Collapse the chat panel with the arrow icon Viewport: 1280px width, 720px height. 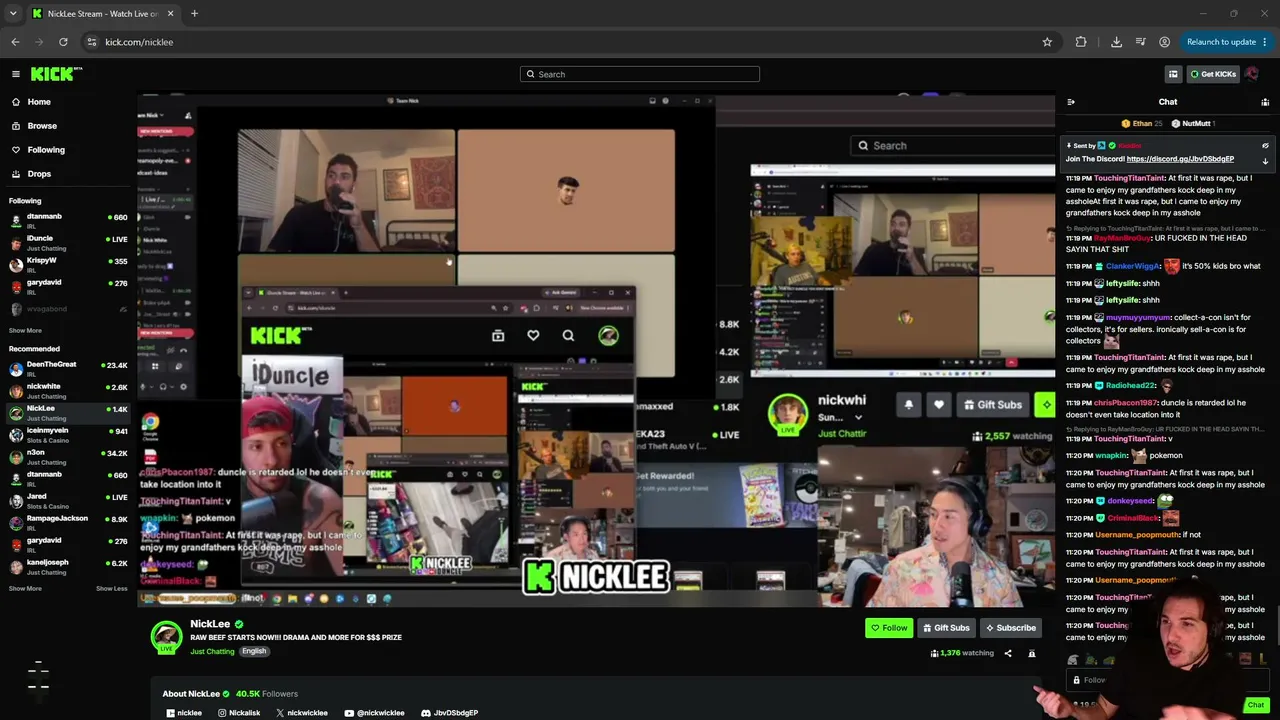click(x=1071, y=102)
